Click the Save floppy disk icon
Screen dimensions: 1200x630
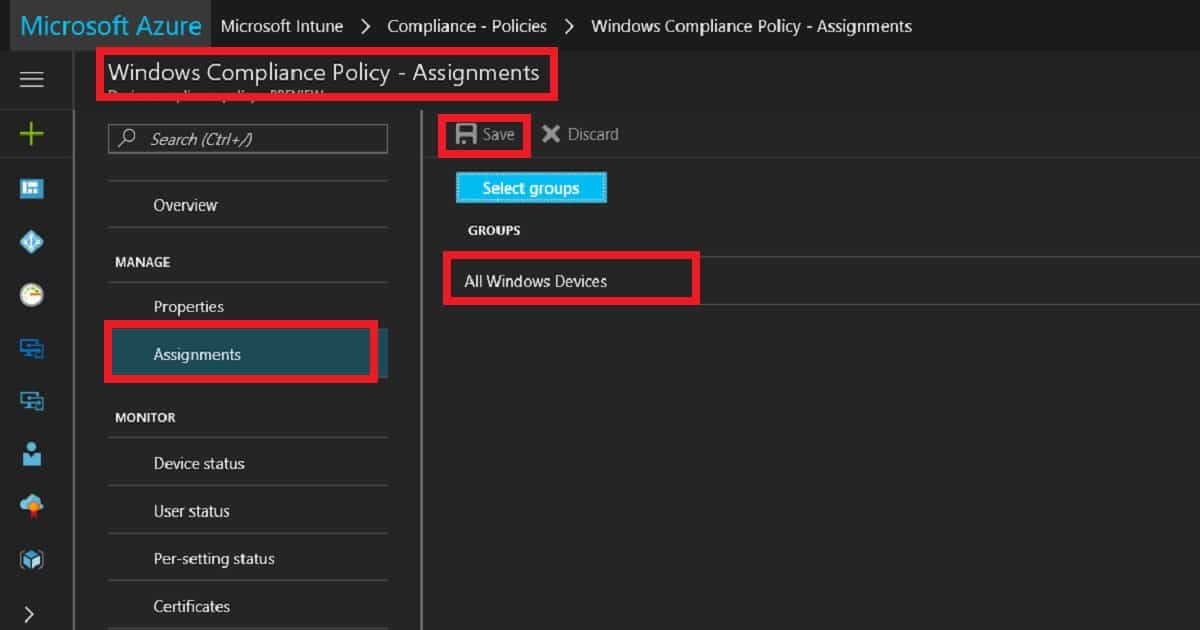tap(465, 134)
